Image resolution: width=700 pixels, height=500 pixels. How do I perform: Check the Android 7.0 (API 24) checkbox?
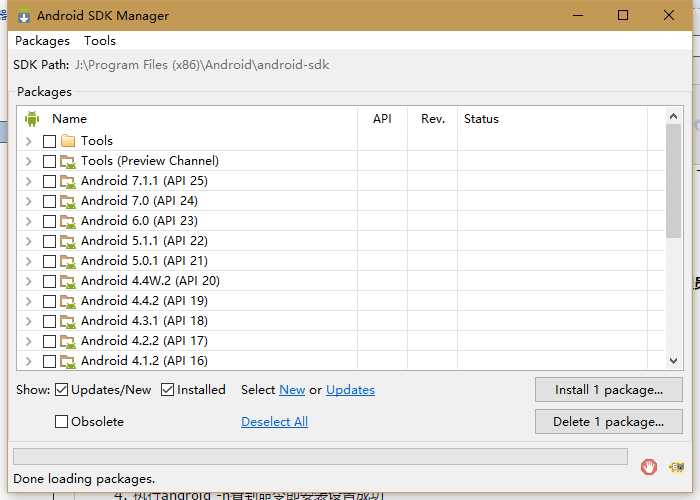pyautogui.click(x=49, y=201)
